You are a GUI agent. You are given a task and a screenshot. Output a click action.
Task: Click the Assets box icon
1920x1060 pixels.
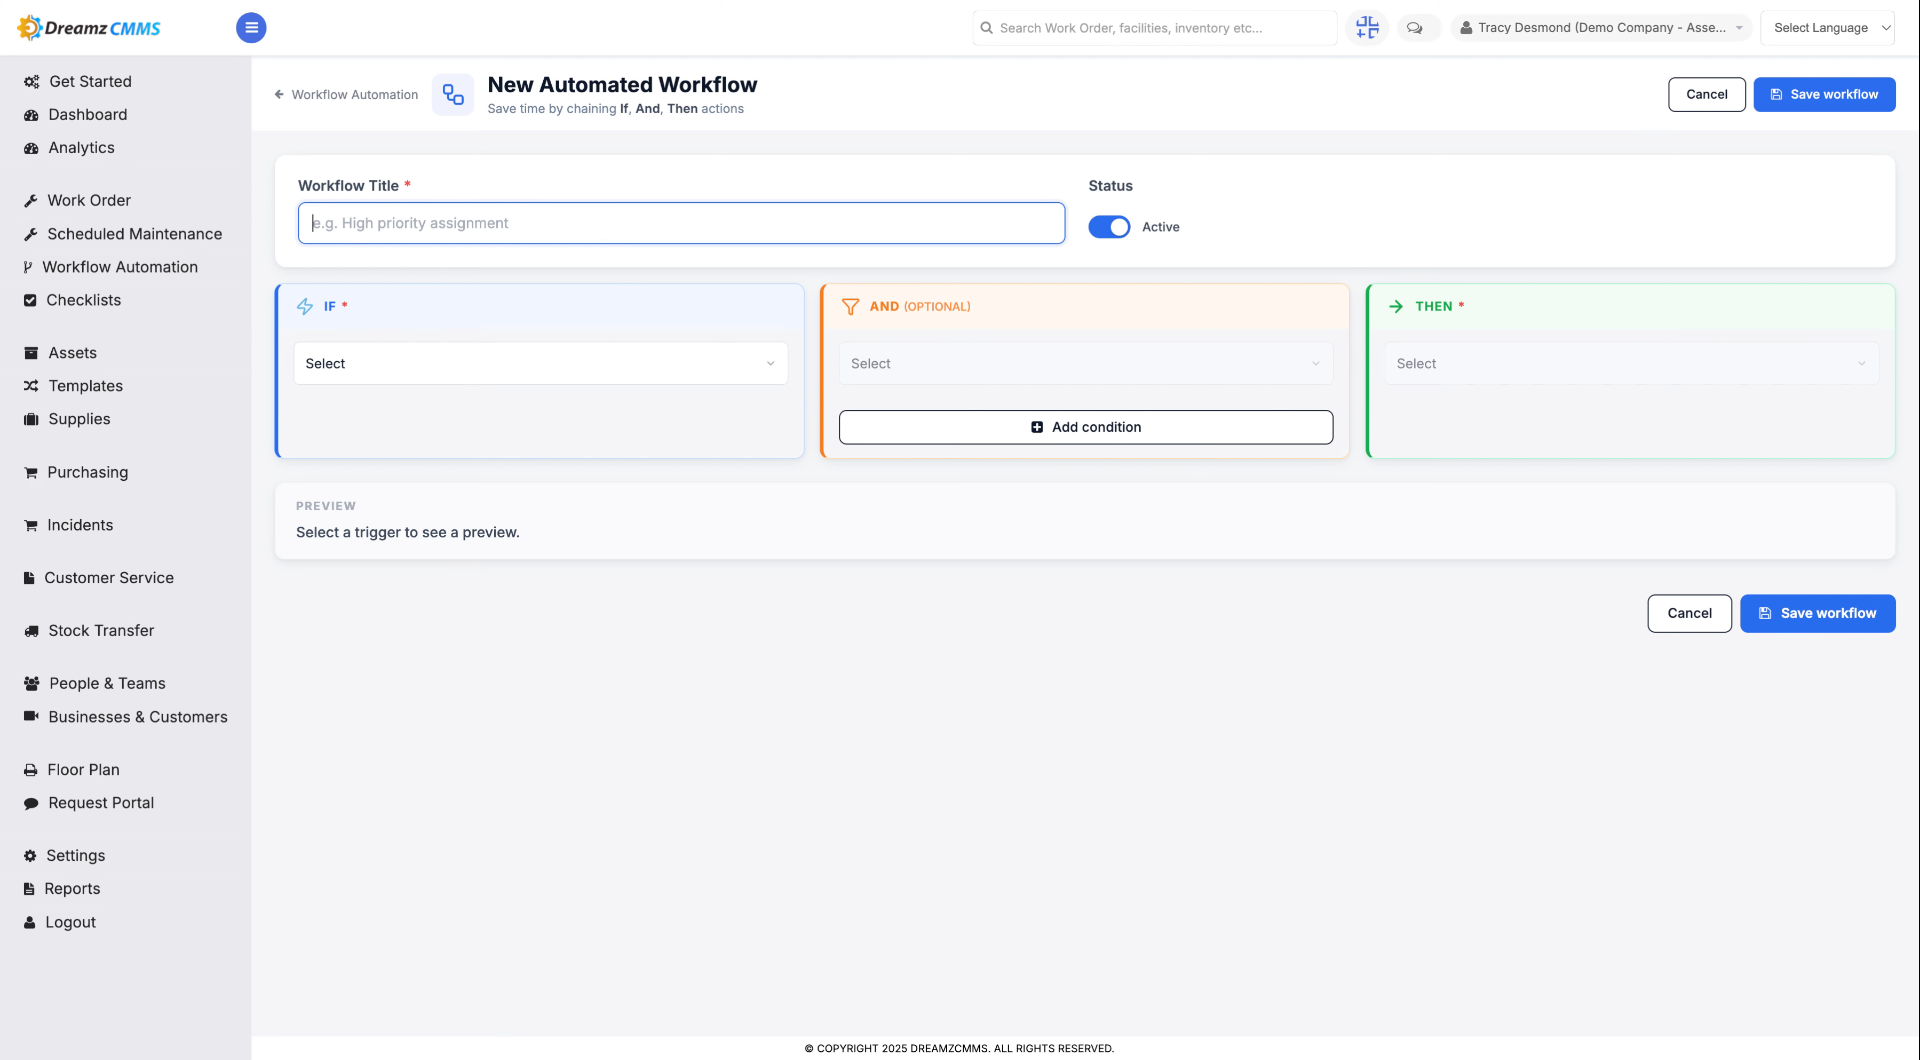point(31,353)
